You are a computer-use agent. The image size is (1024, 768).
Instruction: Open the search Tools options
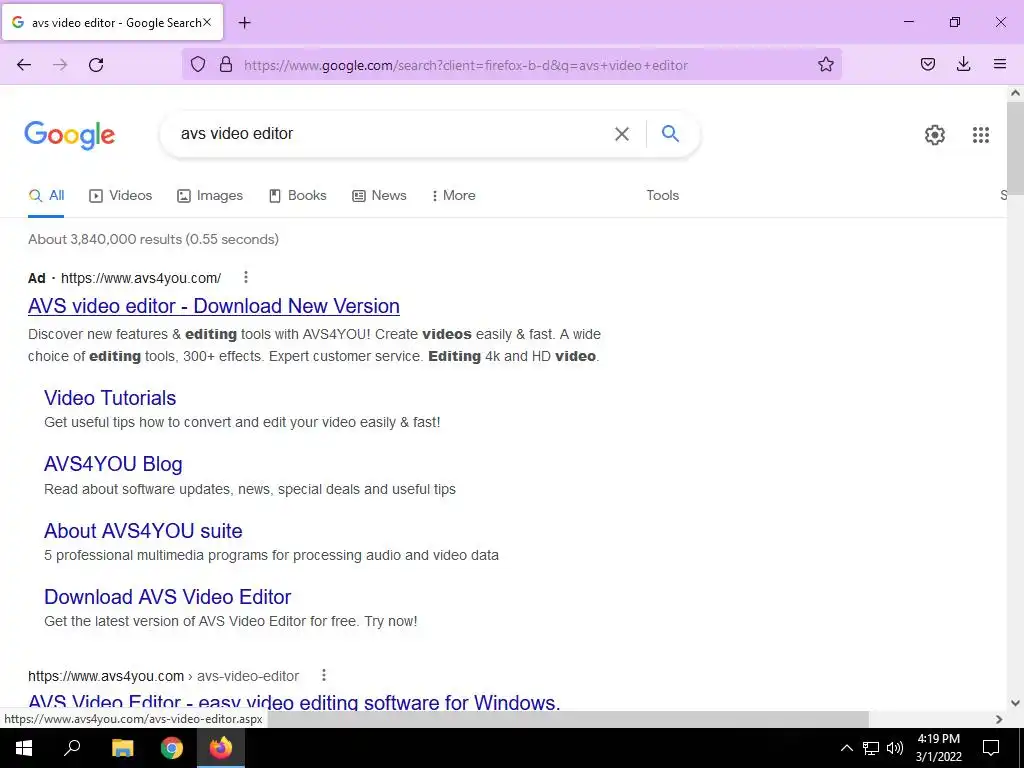pos(662,195)
